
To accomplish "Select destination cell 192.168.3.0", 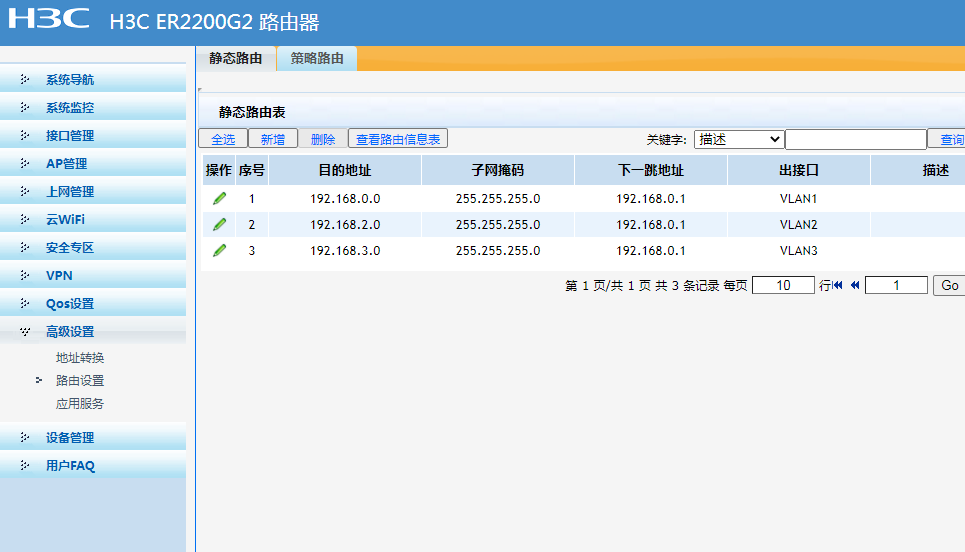I will point(345,250).
